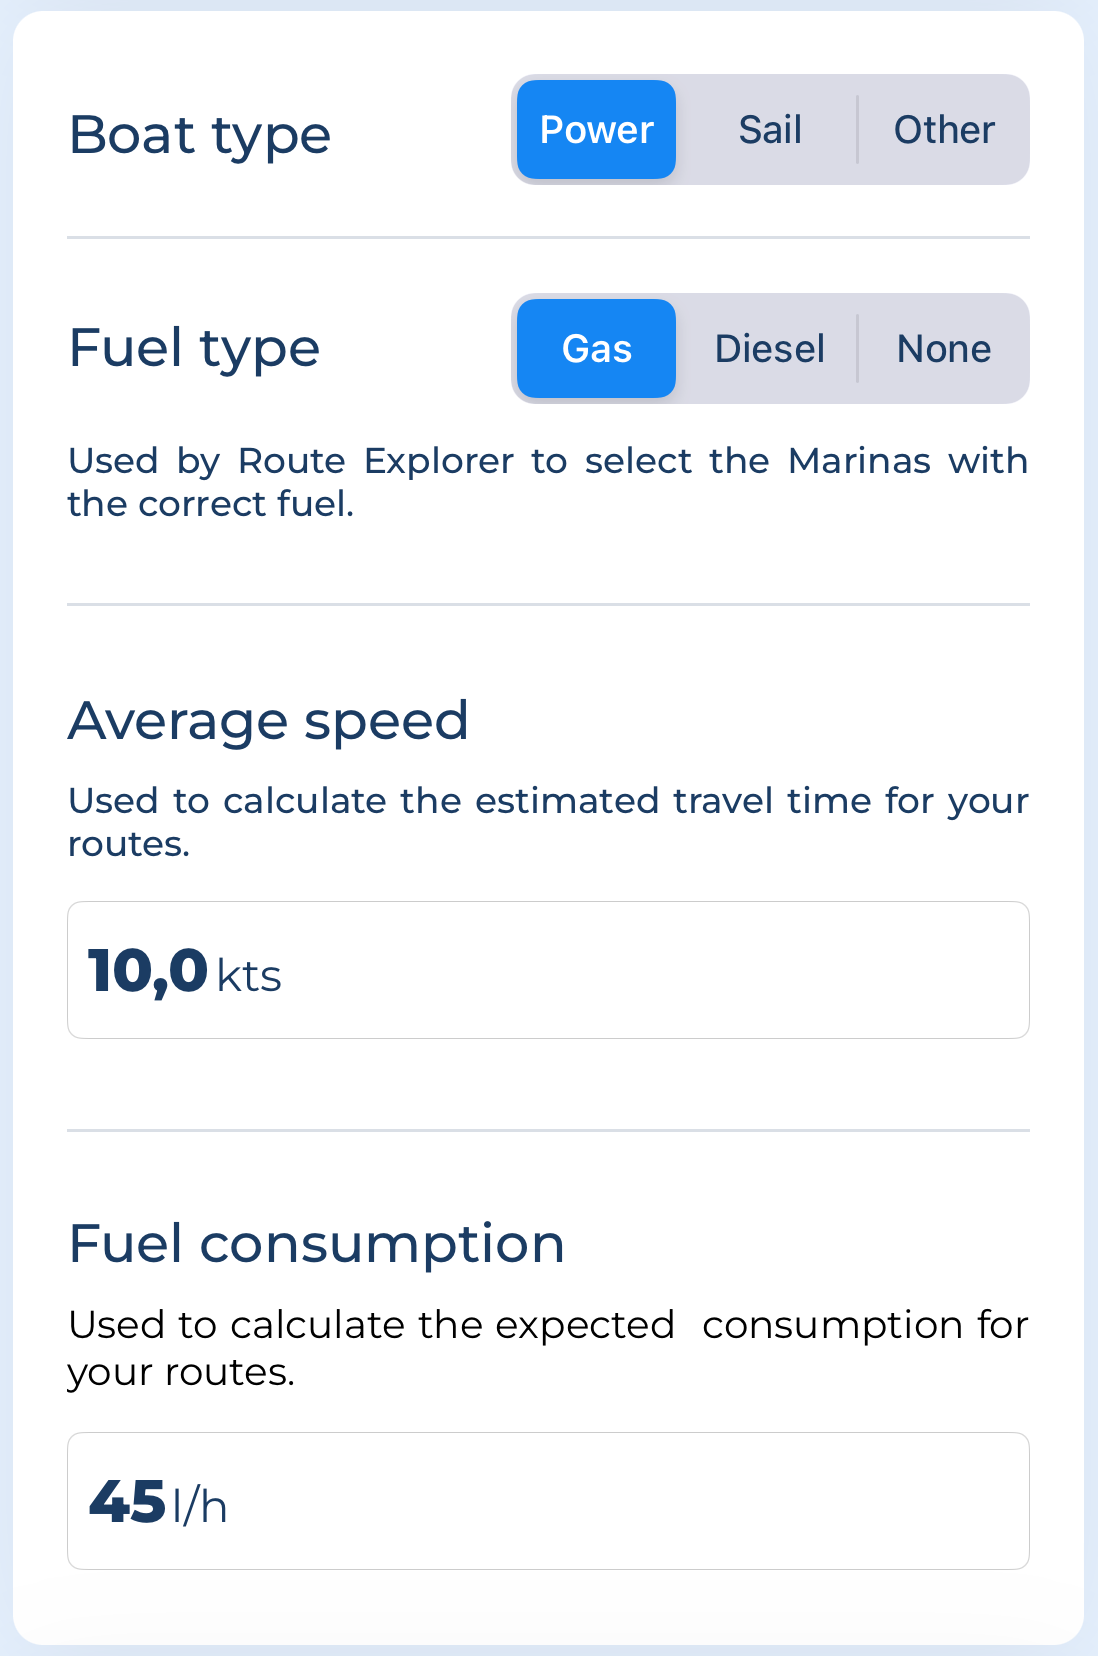Click the Fuel consumption heading
The height and width of the screenshot is (1656, 1098).
(x=316, y=1245)
